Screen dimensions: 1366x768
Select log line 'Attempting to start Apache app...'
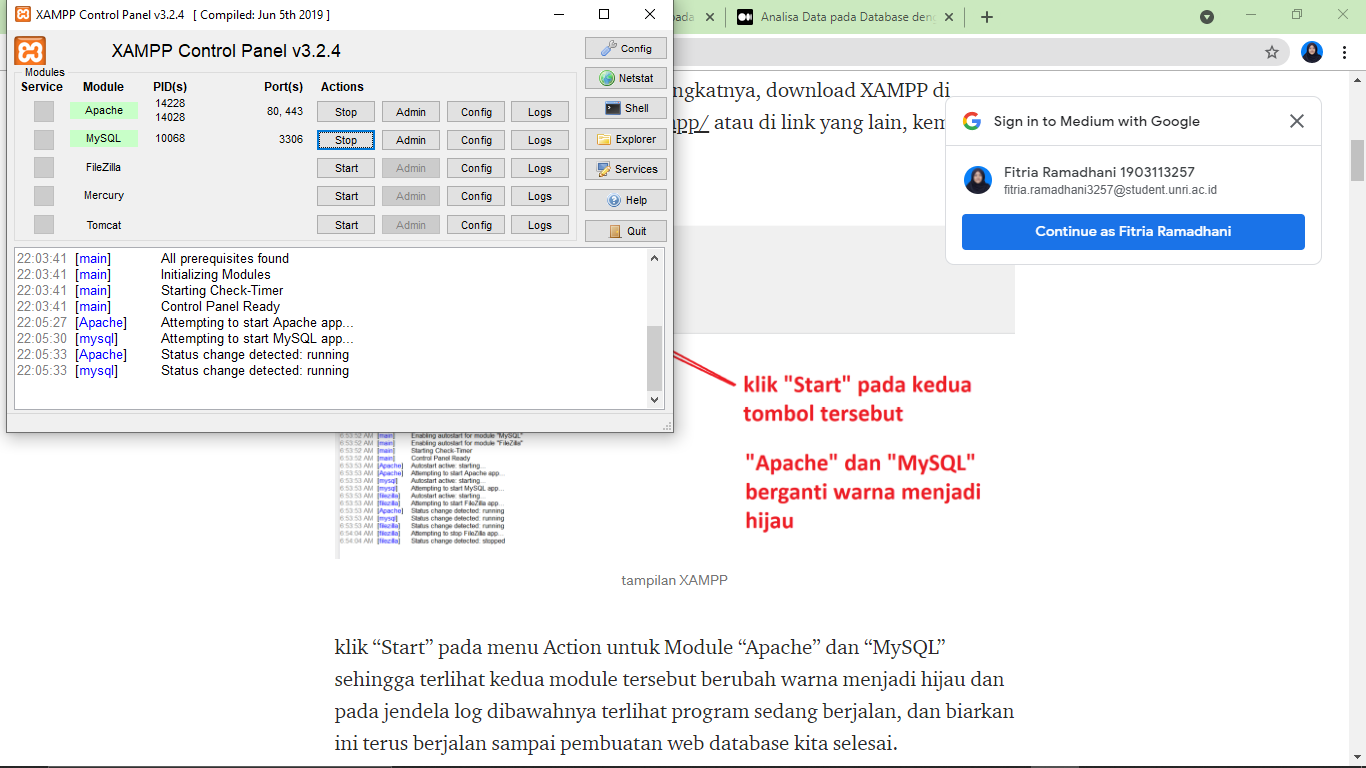pos(257,322)
